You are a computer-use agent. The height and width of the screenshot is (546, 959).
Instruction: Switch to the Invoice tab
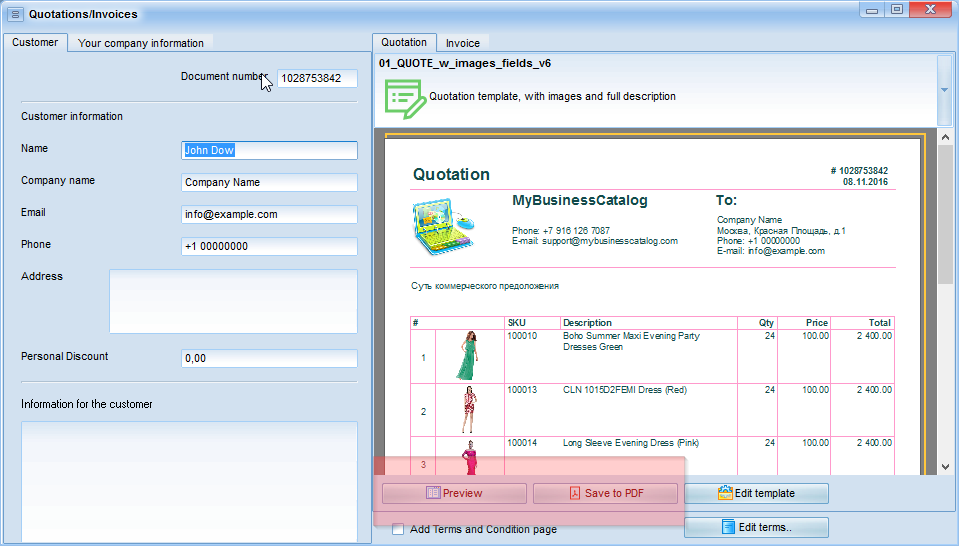pos(462,43)
